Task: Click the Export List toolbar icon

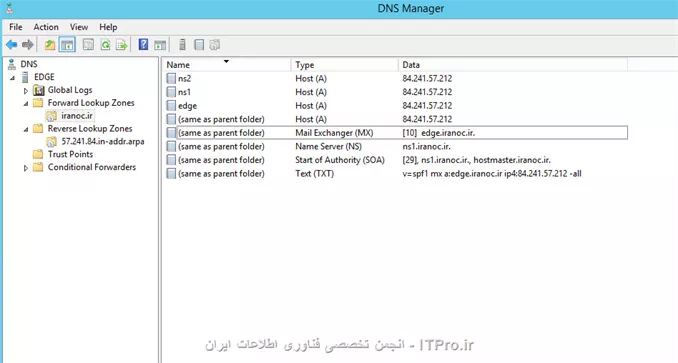Action: [x=122, y=45]
